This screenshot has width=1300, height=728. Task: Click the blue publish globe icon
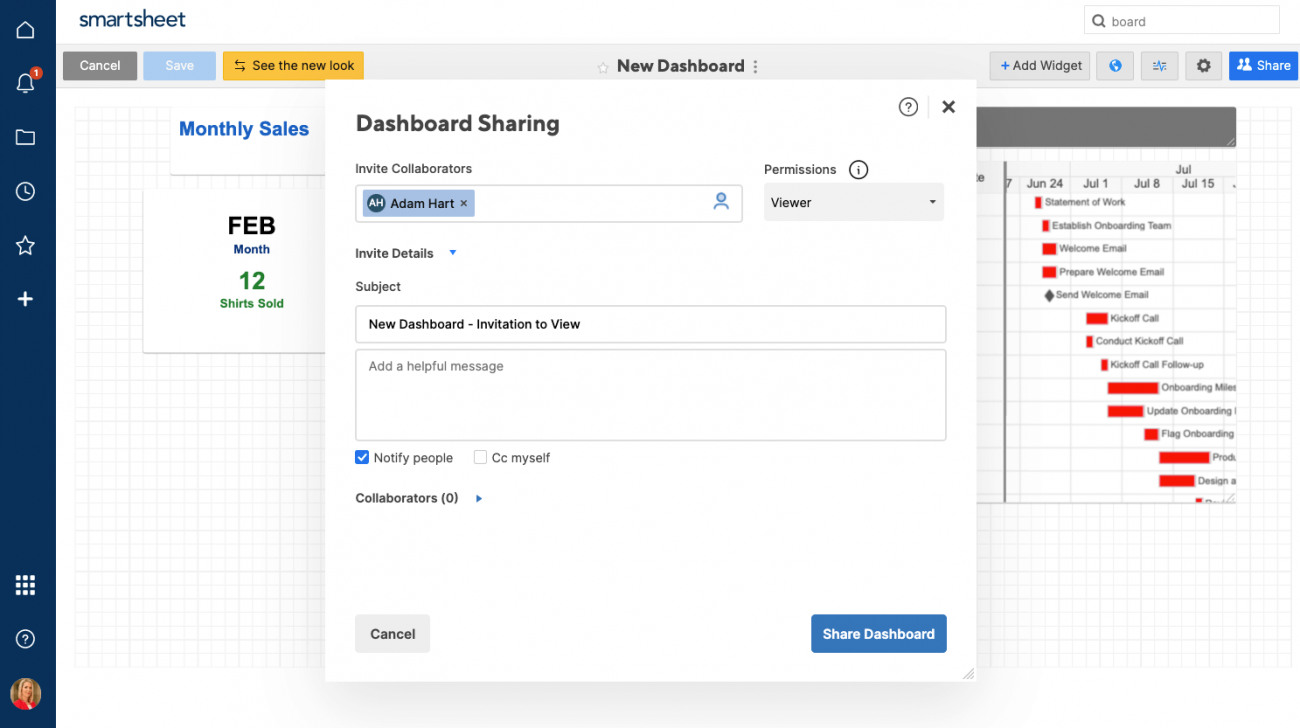1114,65
